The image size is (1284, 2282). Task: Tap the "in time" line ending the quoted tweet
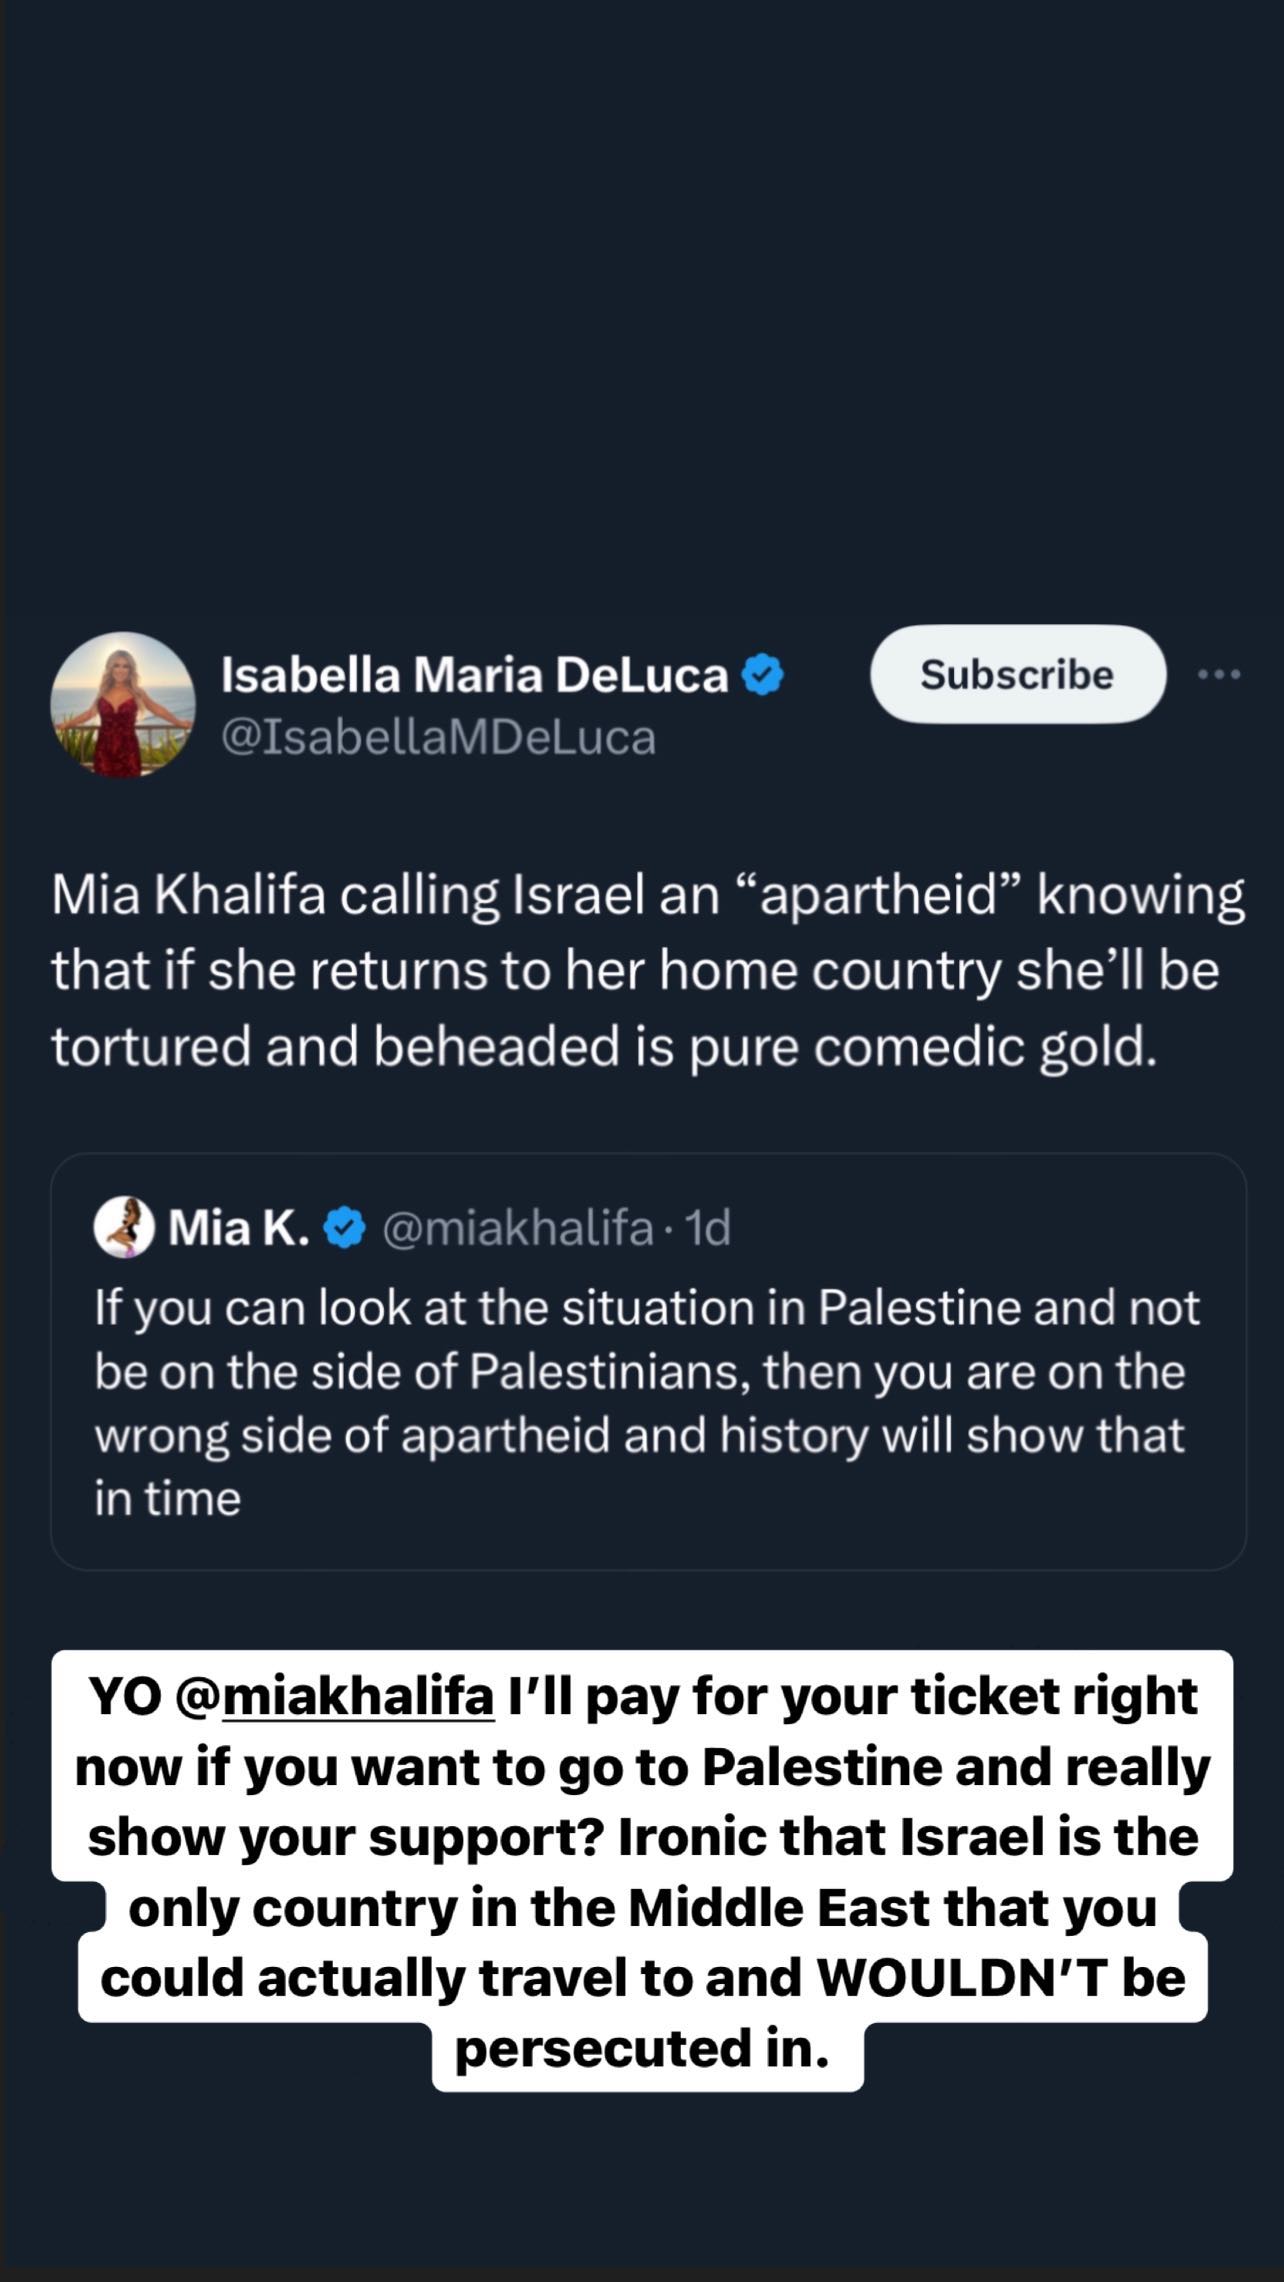(x=168, y=1498)
